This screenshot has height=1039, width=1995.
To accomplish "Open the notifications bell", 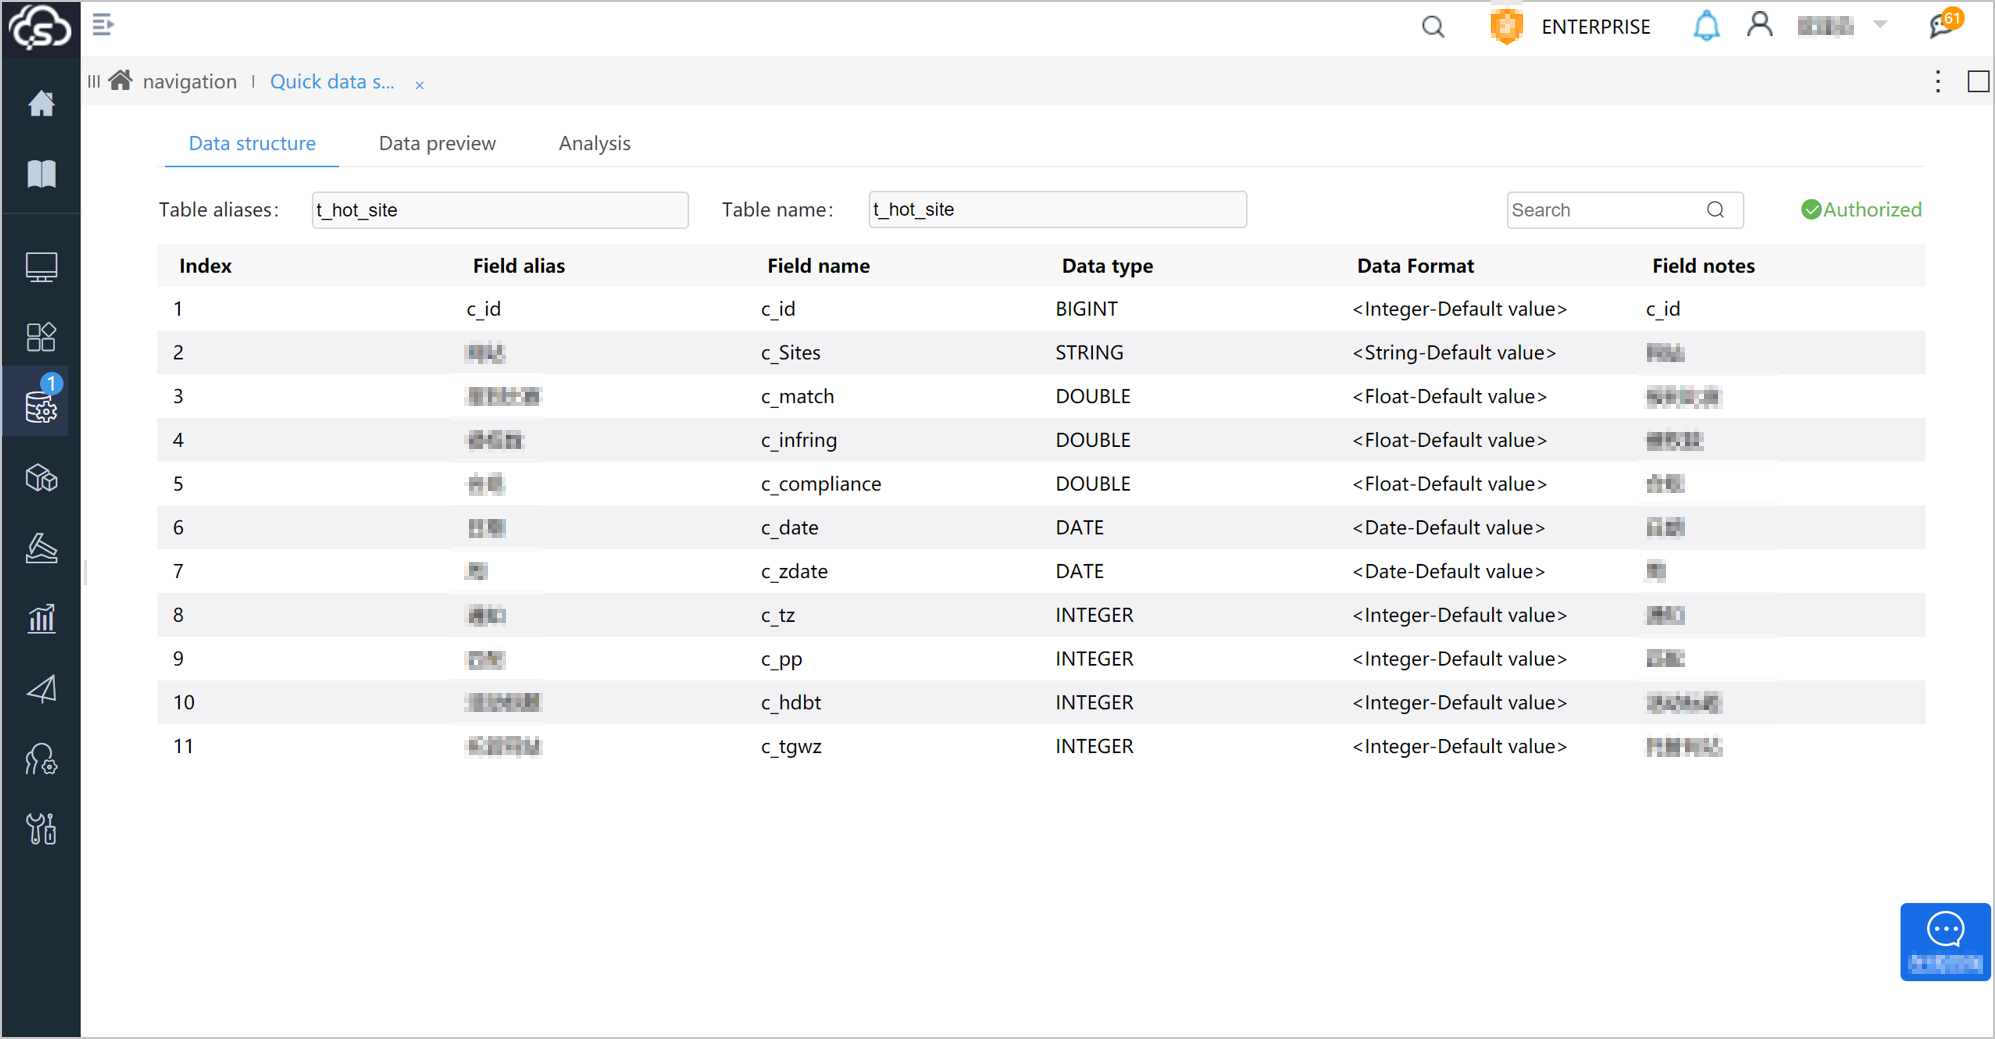I will (1706, 27).
